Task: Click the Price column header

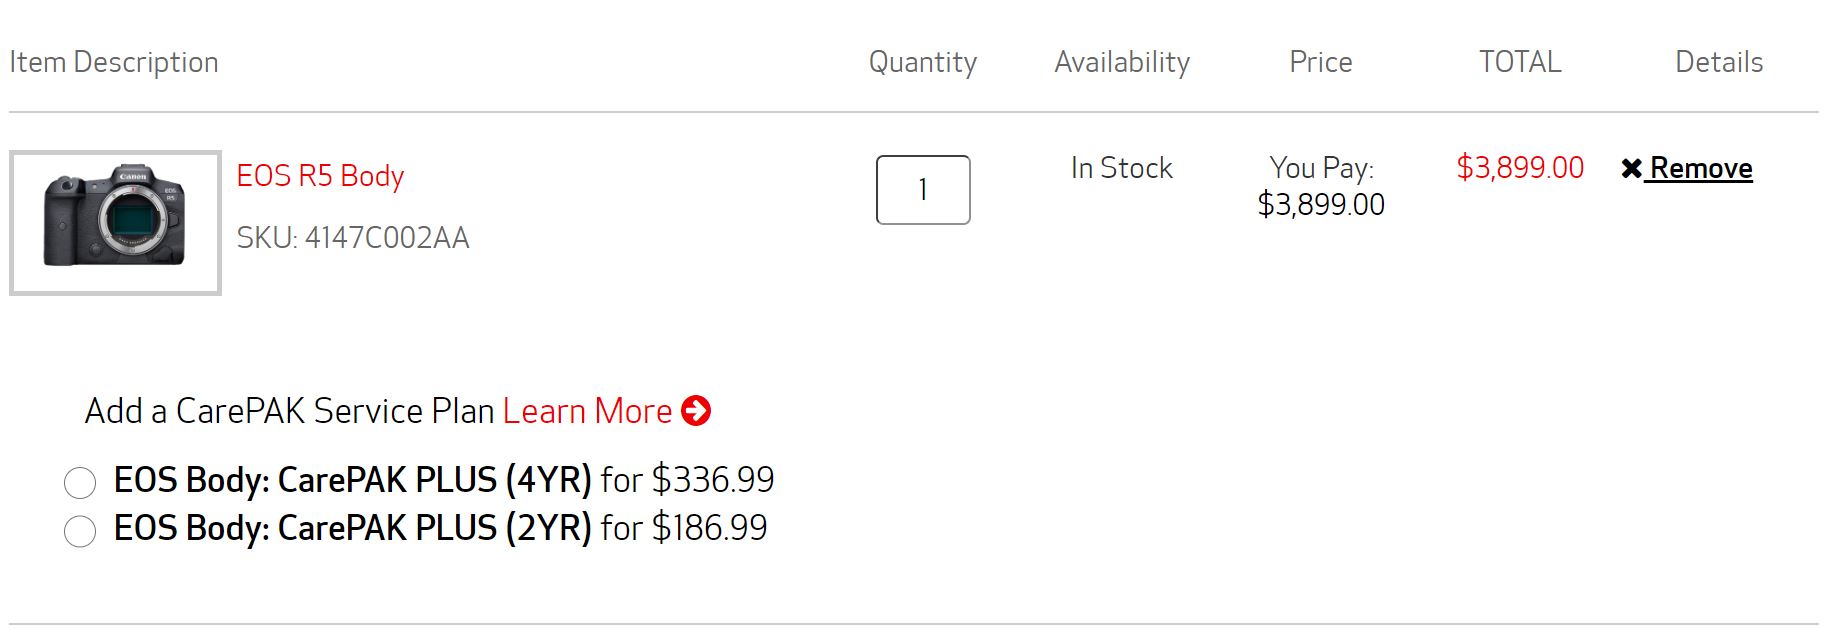Action: (x=1320, y=62)
